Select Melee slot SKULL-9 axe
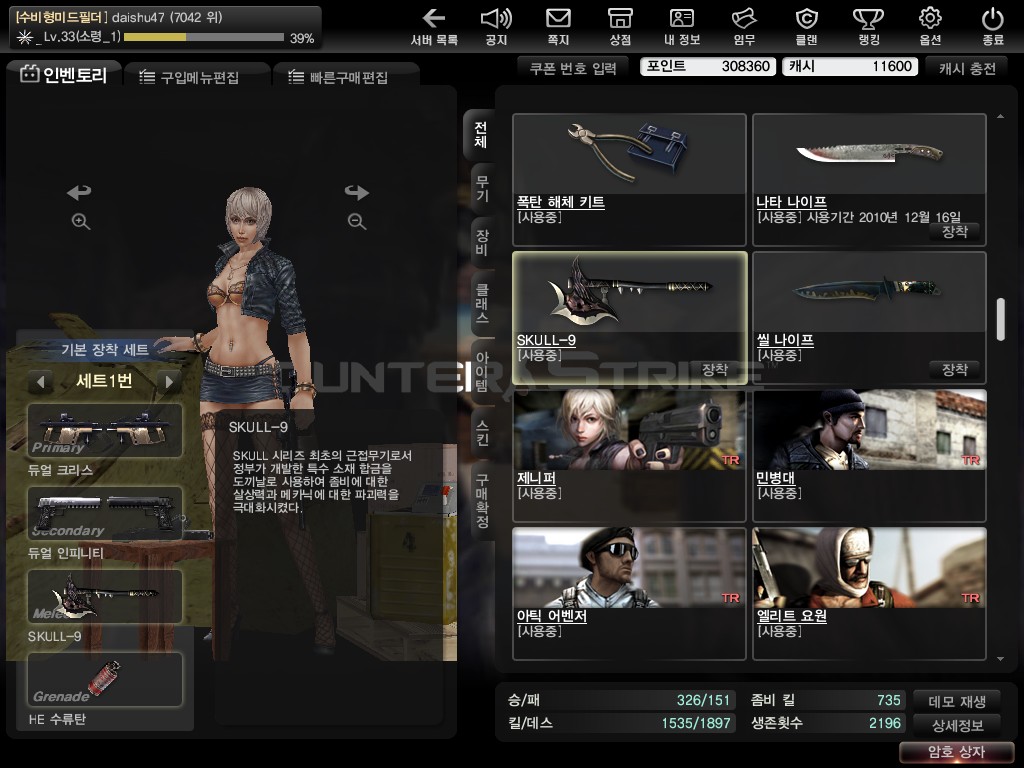 pos(105,596)
